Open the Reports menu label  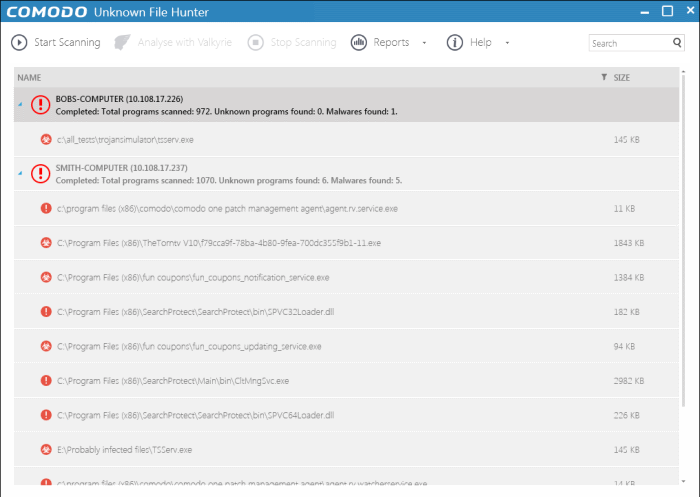click(x=392, y=42)
